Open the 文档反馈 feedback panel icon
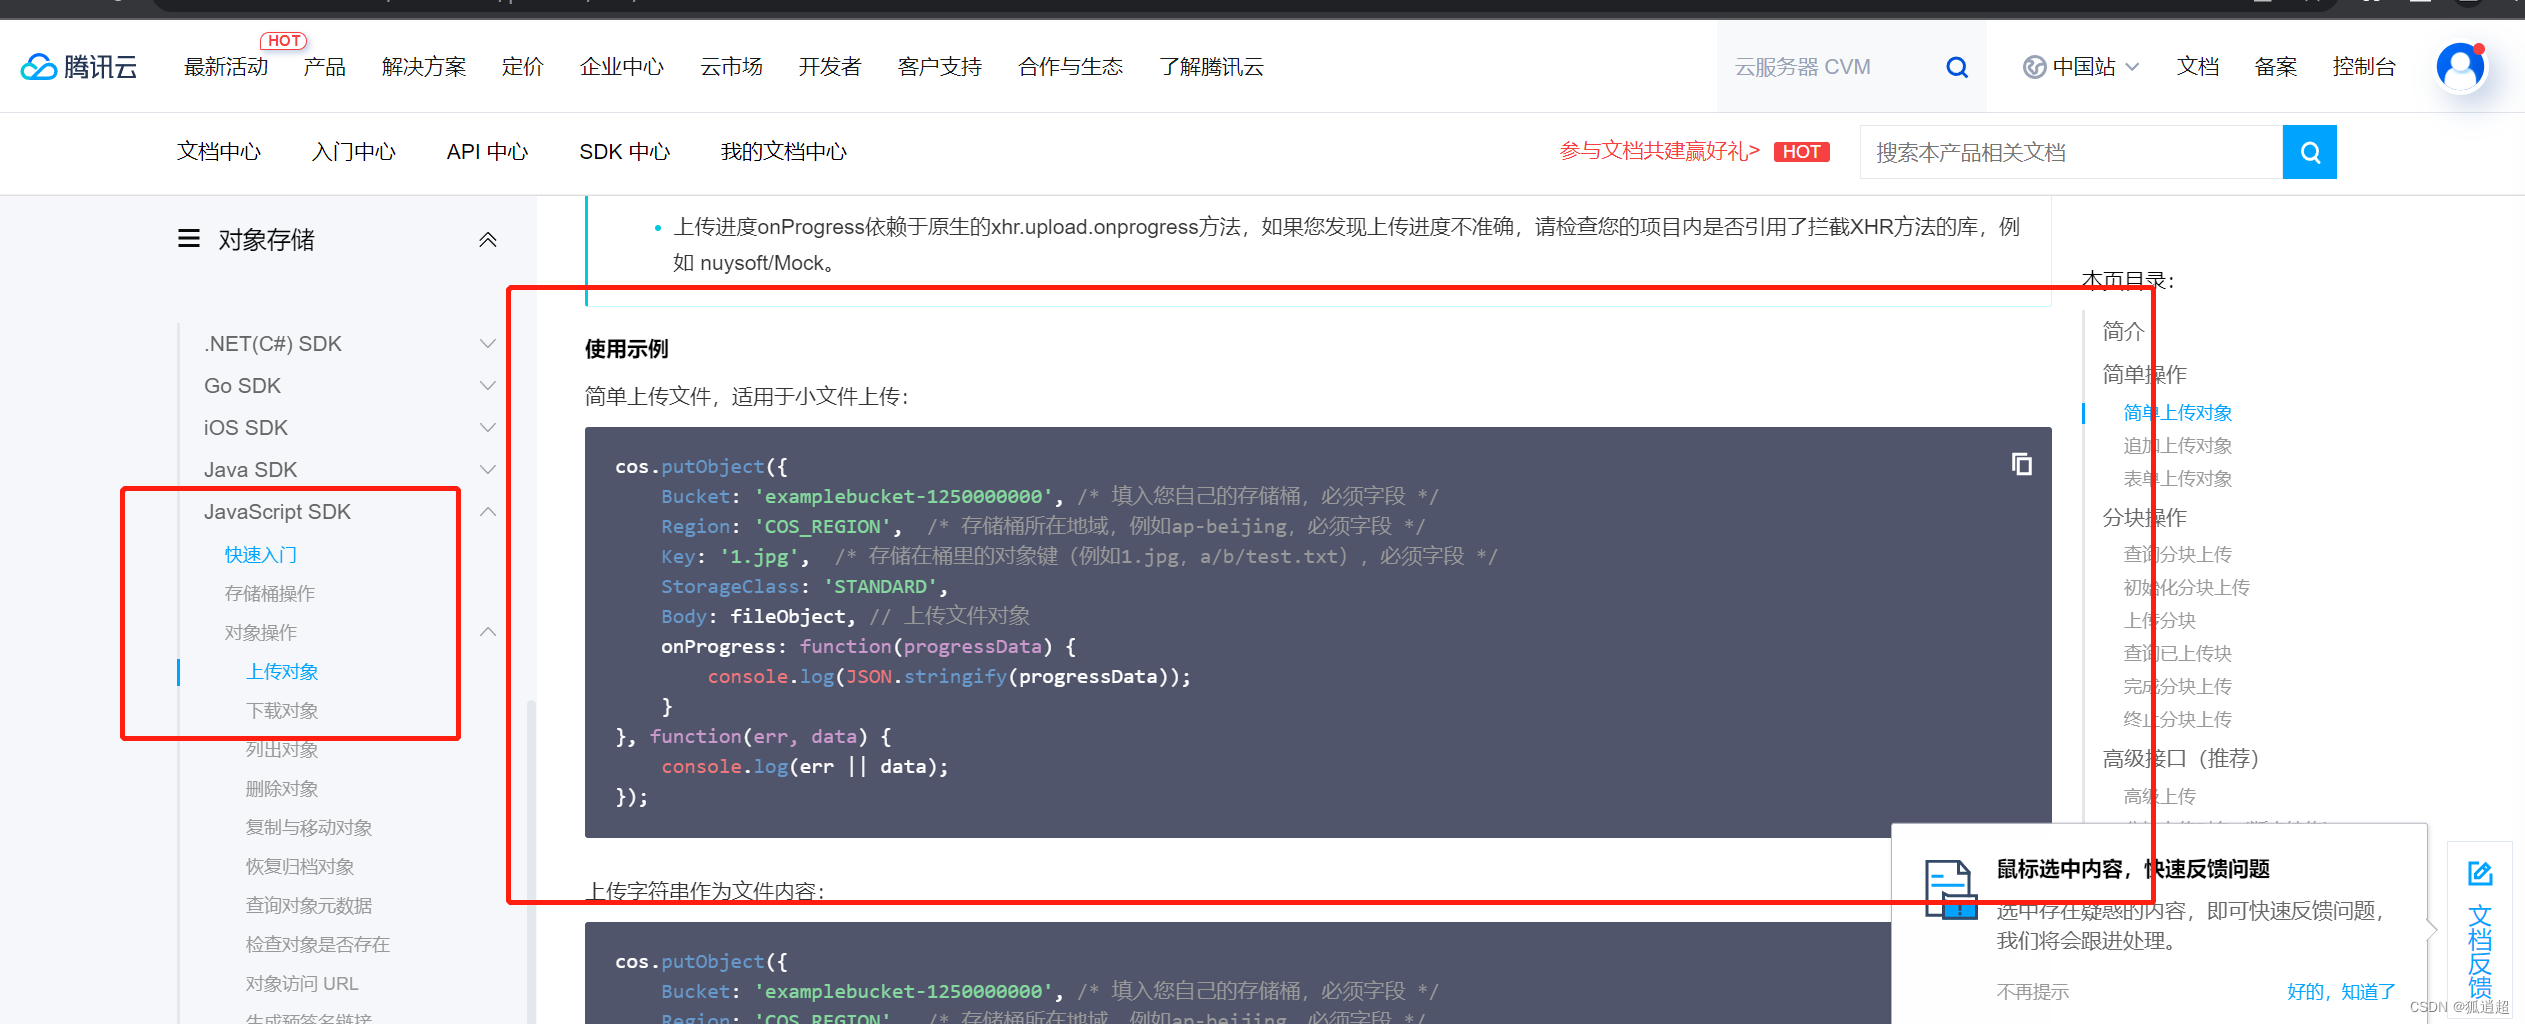Screen dimensions: 2525x1024 2480,872
